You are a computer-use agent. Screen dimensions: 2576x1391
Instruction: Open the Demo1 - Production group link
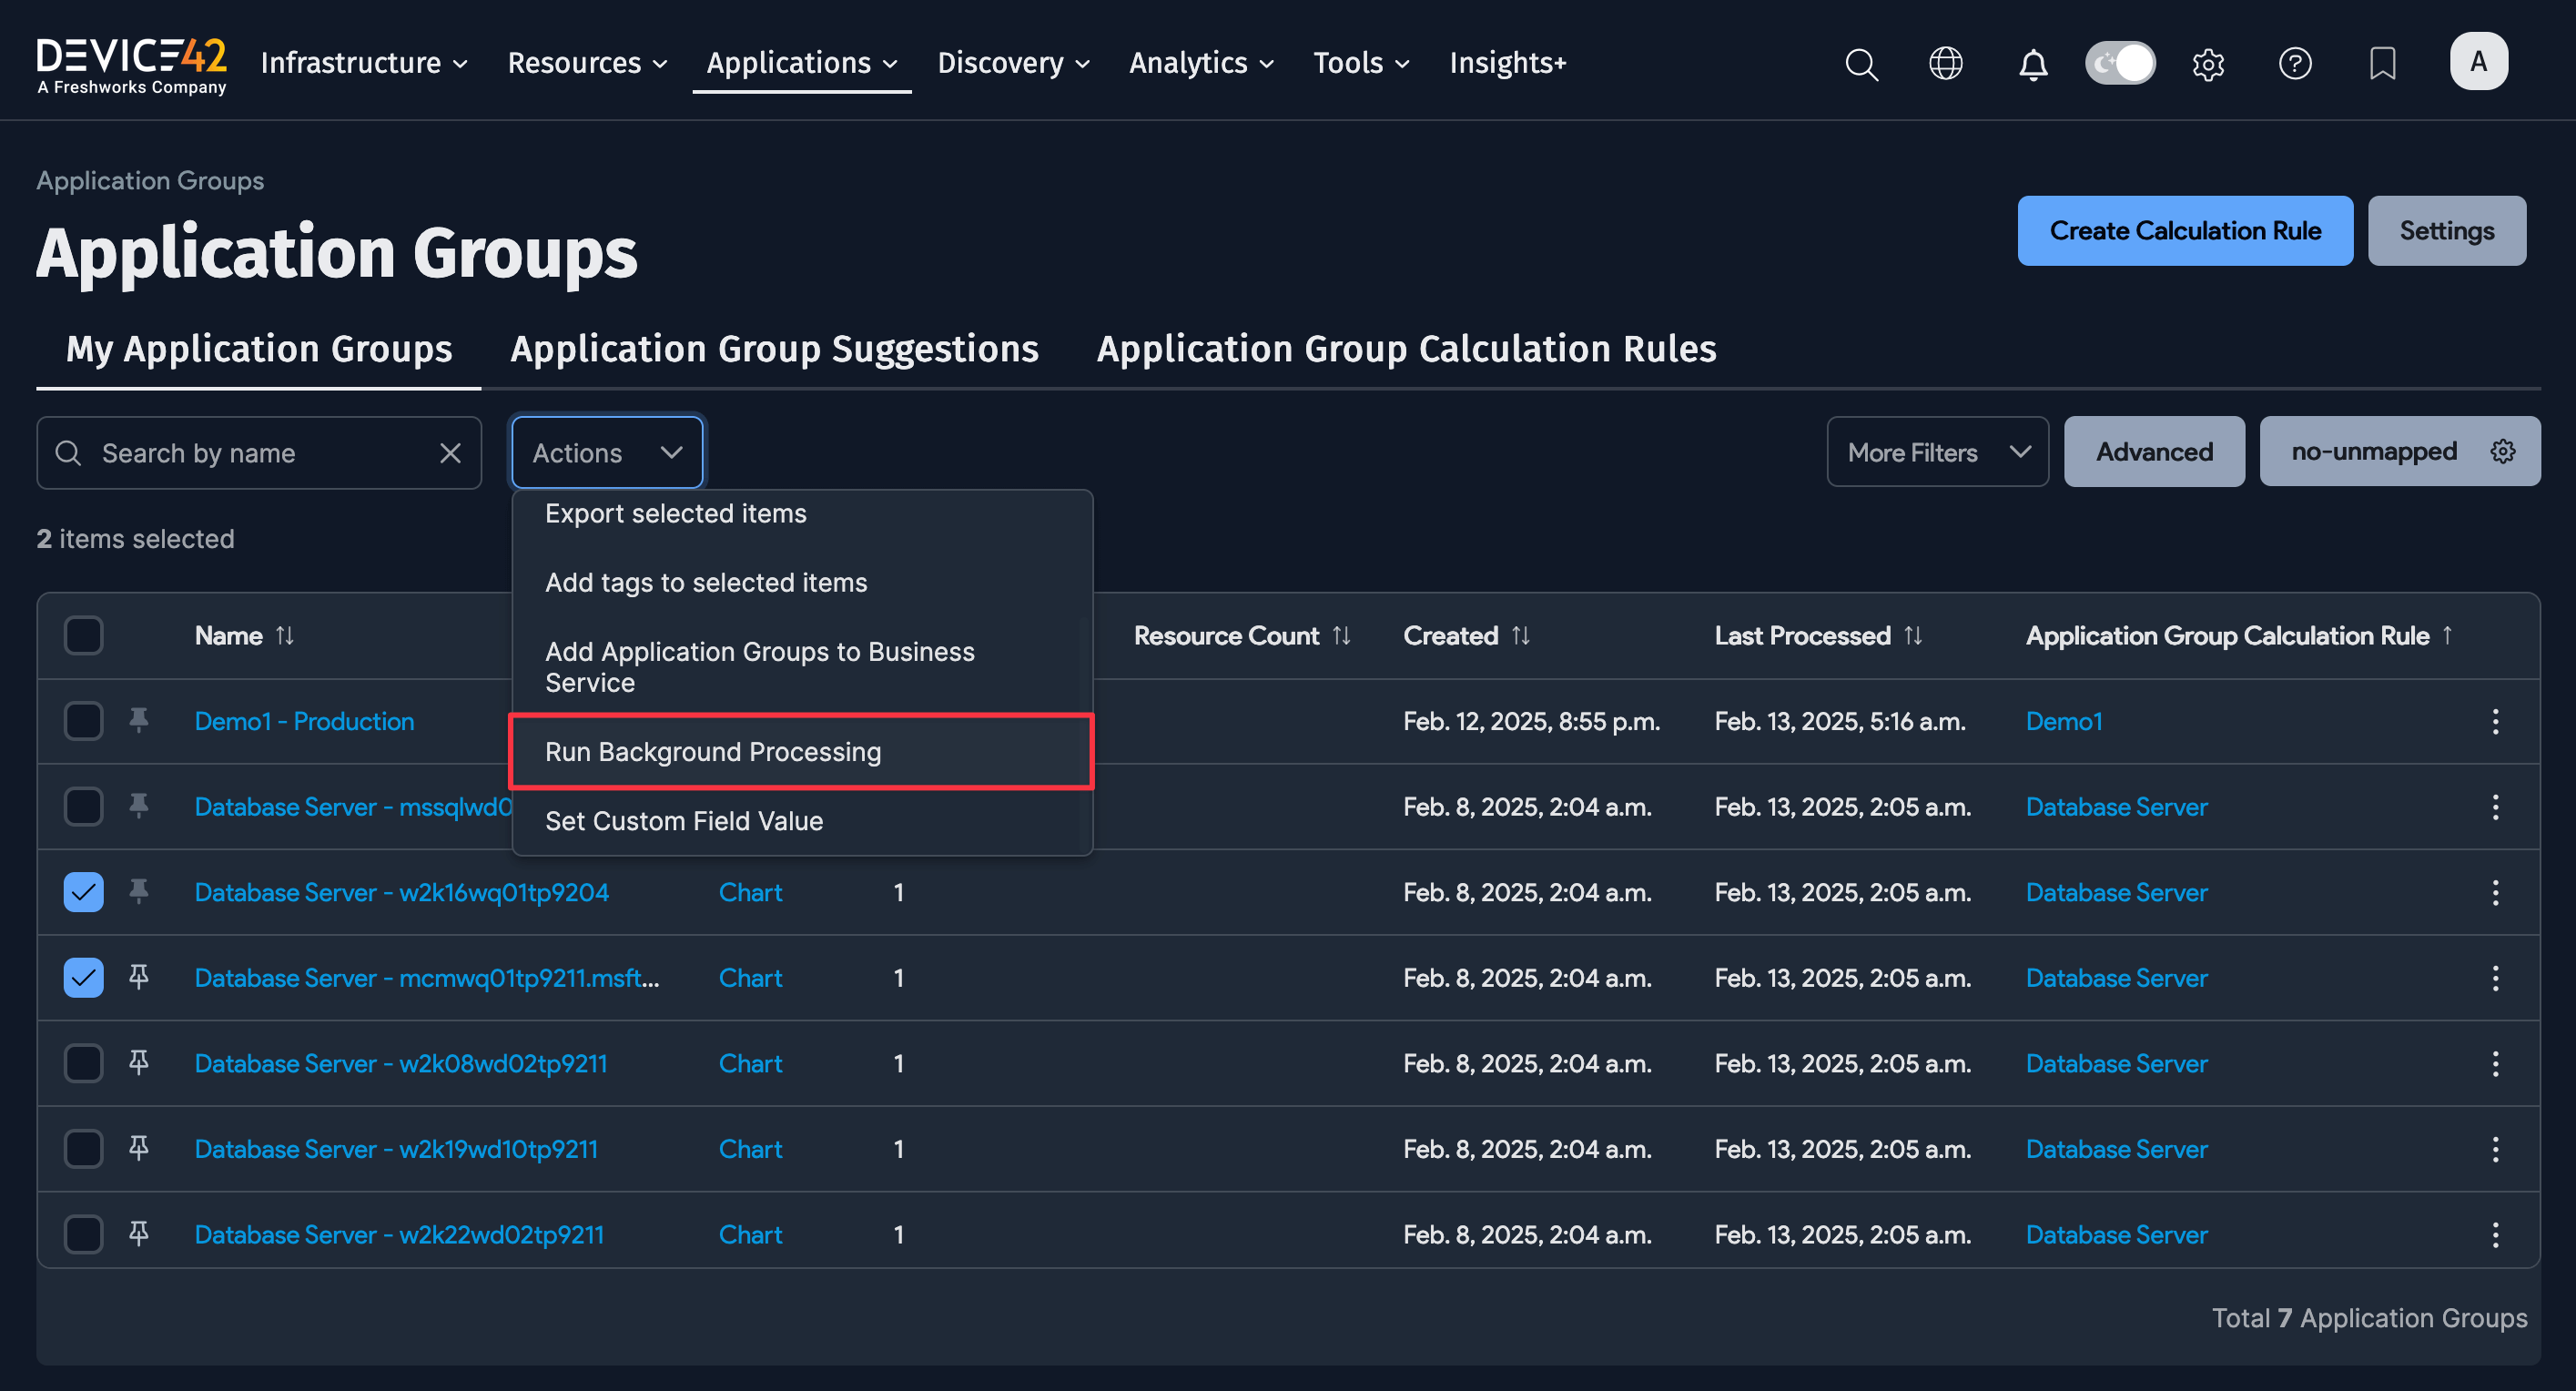pos(303,720)
